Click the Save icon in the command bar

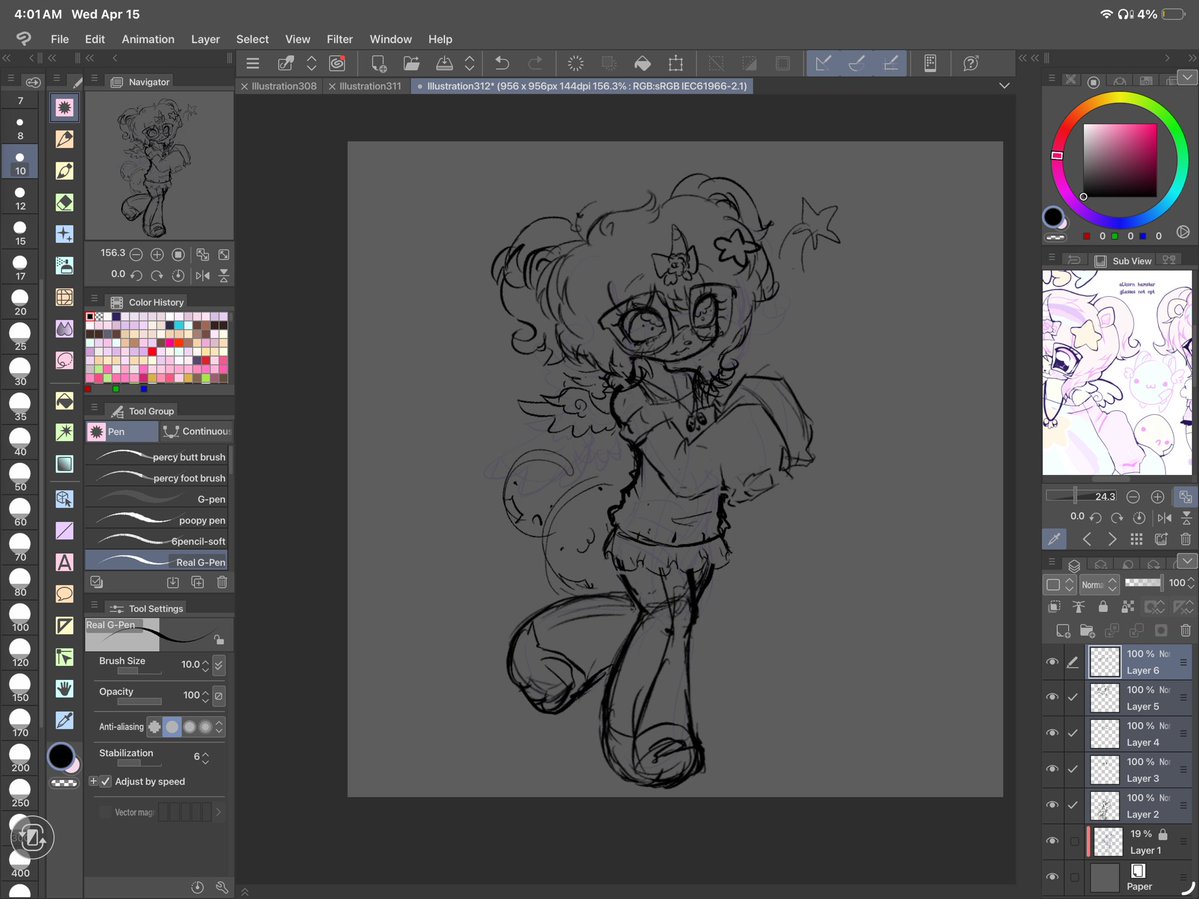click(444, 63)
